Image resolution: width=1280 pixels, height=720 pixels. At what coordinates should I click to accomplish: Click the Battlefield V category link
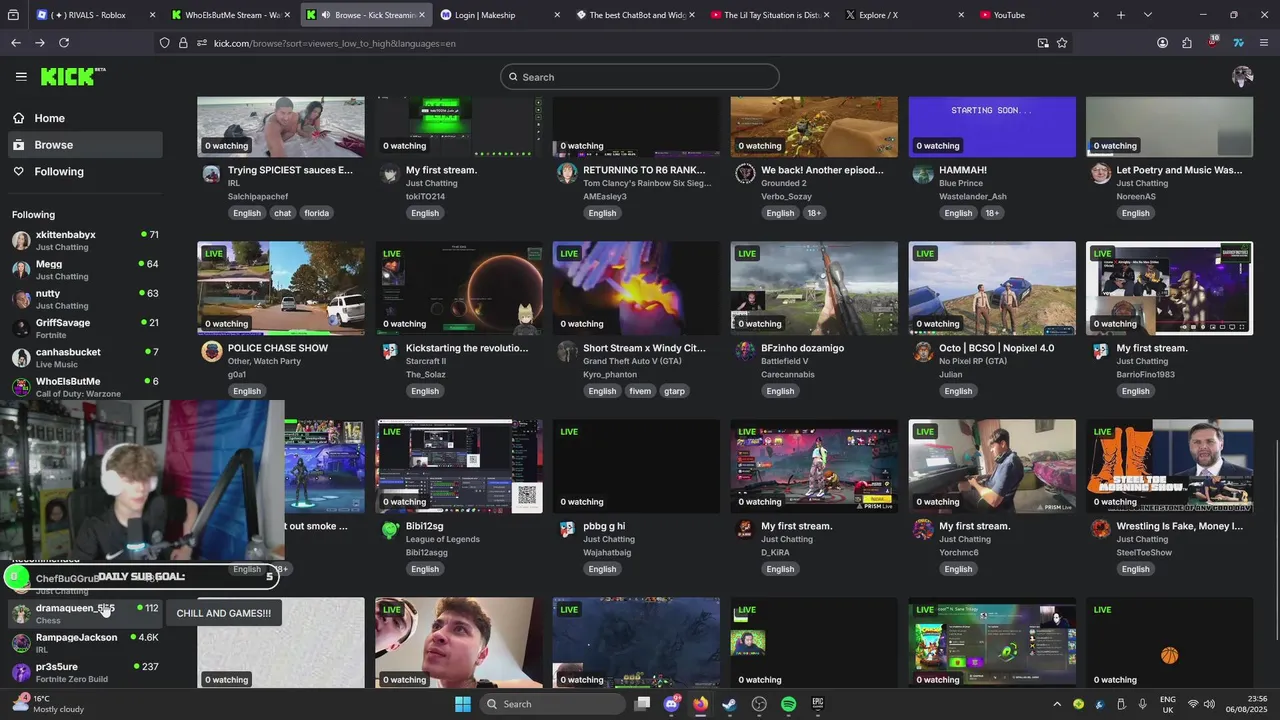tap(785, 361)
